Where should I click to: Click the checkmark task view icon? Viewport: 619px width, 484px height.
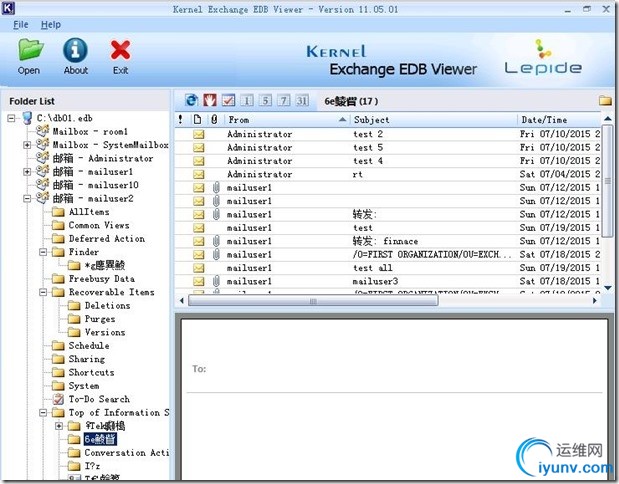coord(228,100)
